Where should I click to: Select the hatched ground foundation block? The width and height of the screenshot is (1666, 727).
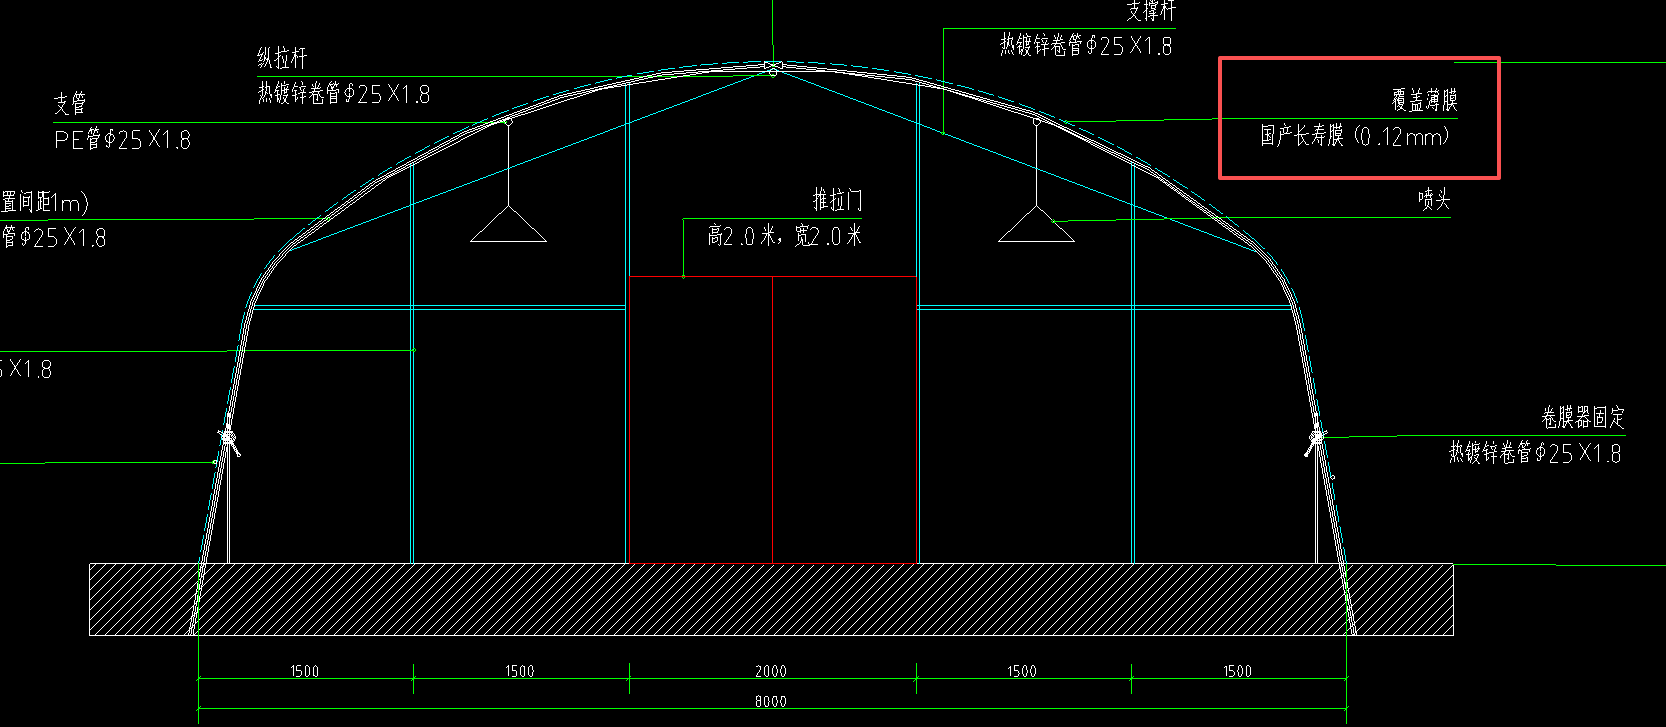pyautogui.click(x=771, y=599)
